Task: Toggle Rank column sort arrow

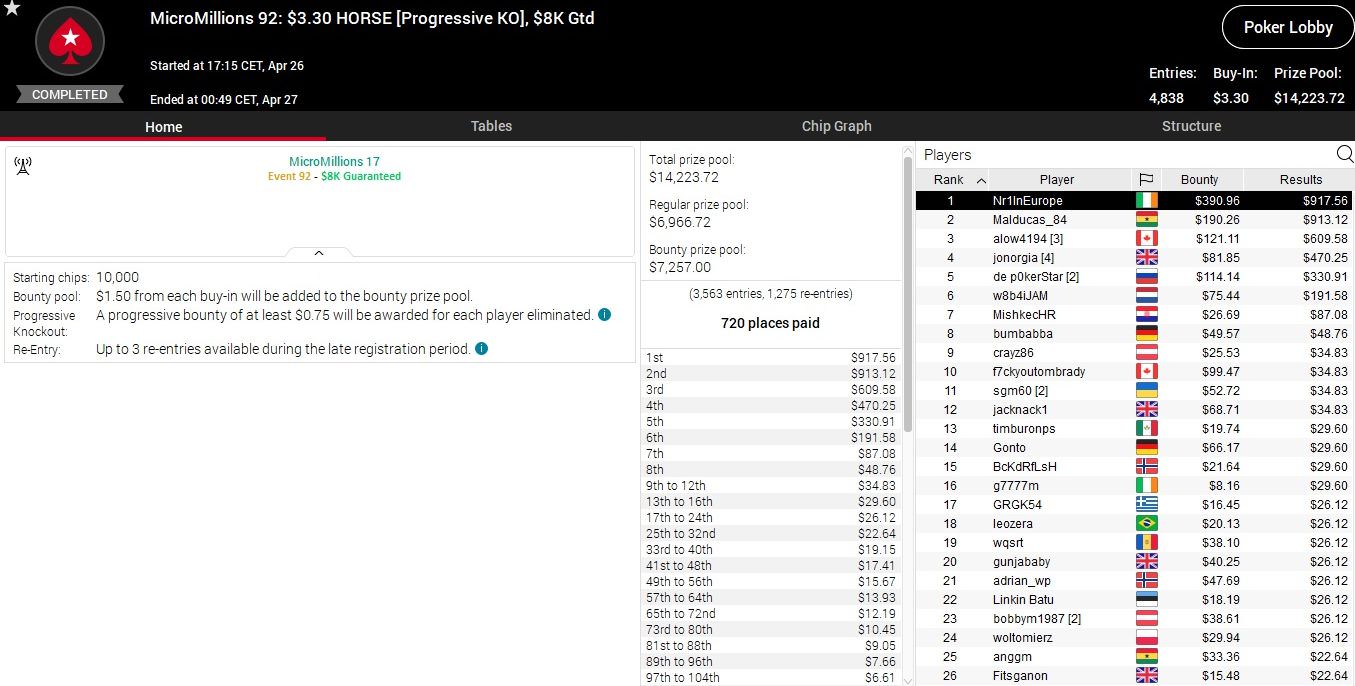Action: tap(981, 180)
